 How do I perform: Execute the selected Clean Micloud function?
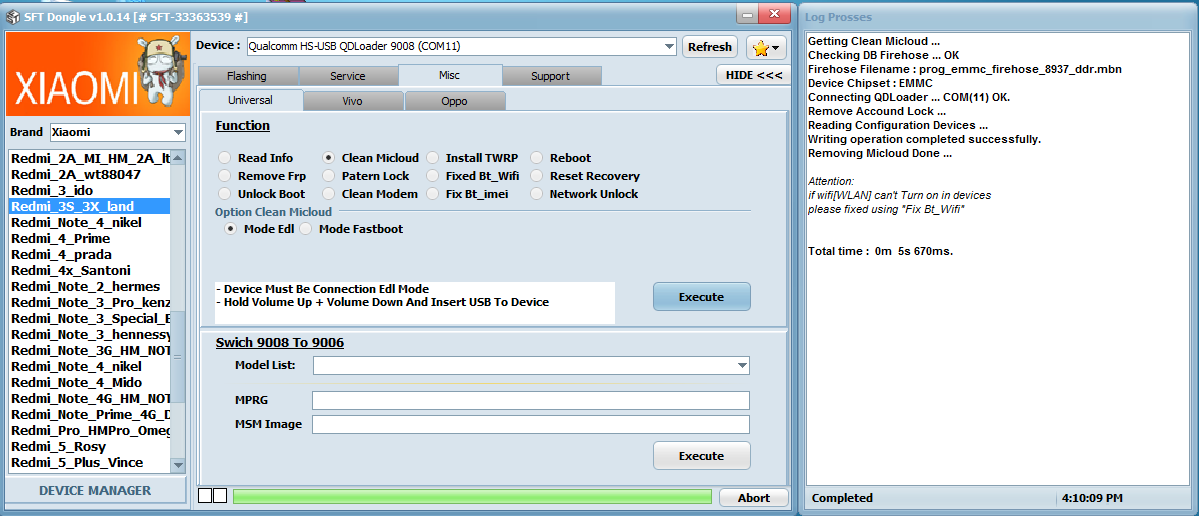701,297
